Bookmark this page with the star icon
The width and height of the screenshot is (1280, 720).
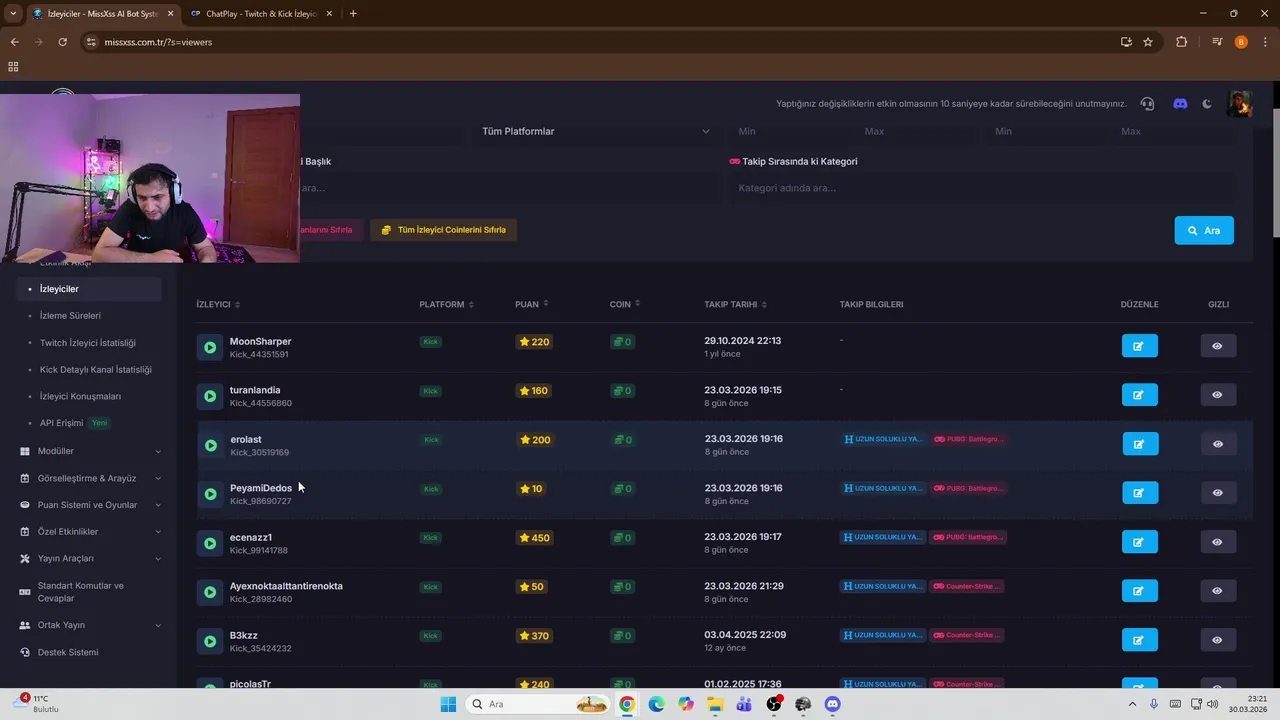pos(1148,42)
